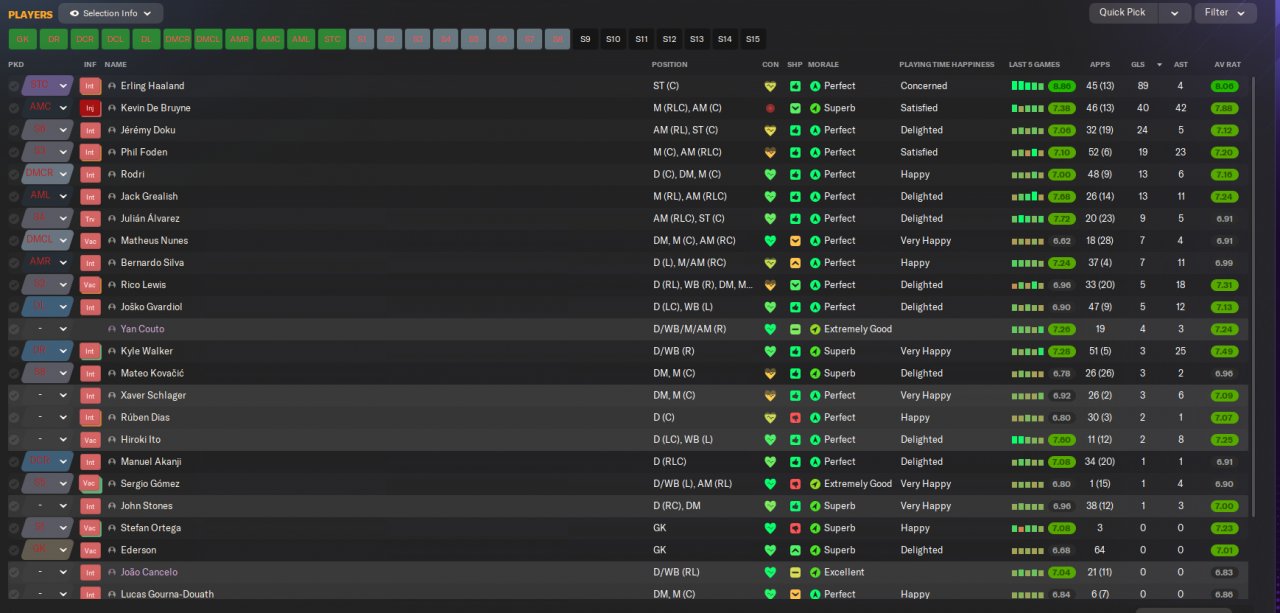Sort by the NAME column header

[116, 64]
